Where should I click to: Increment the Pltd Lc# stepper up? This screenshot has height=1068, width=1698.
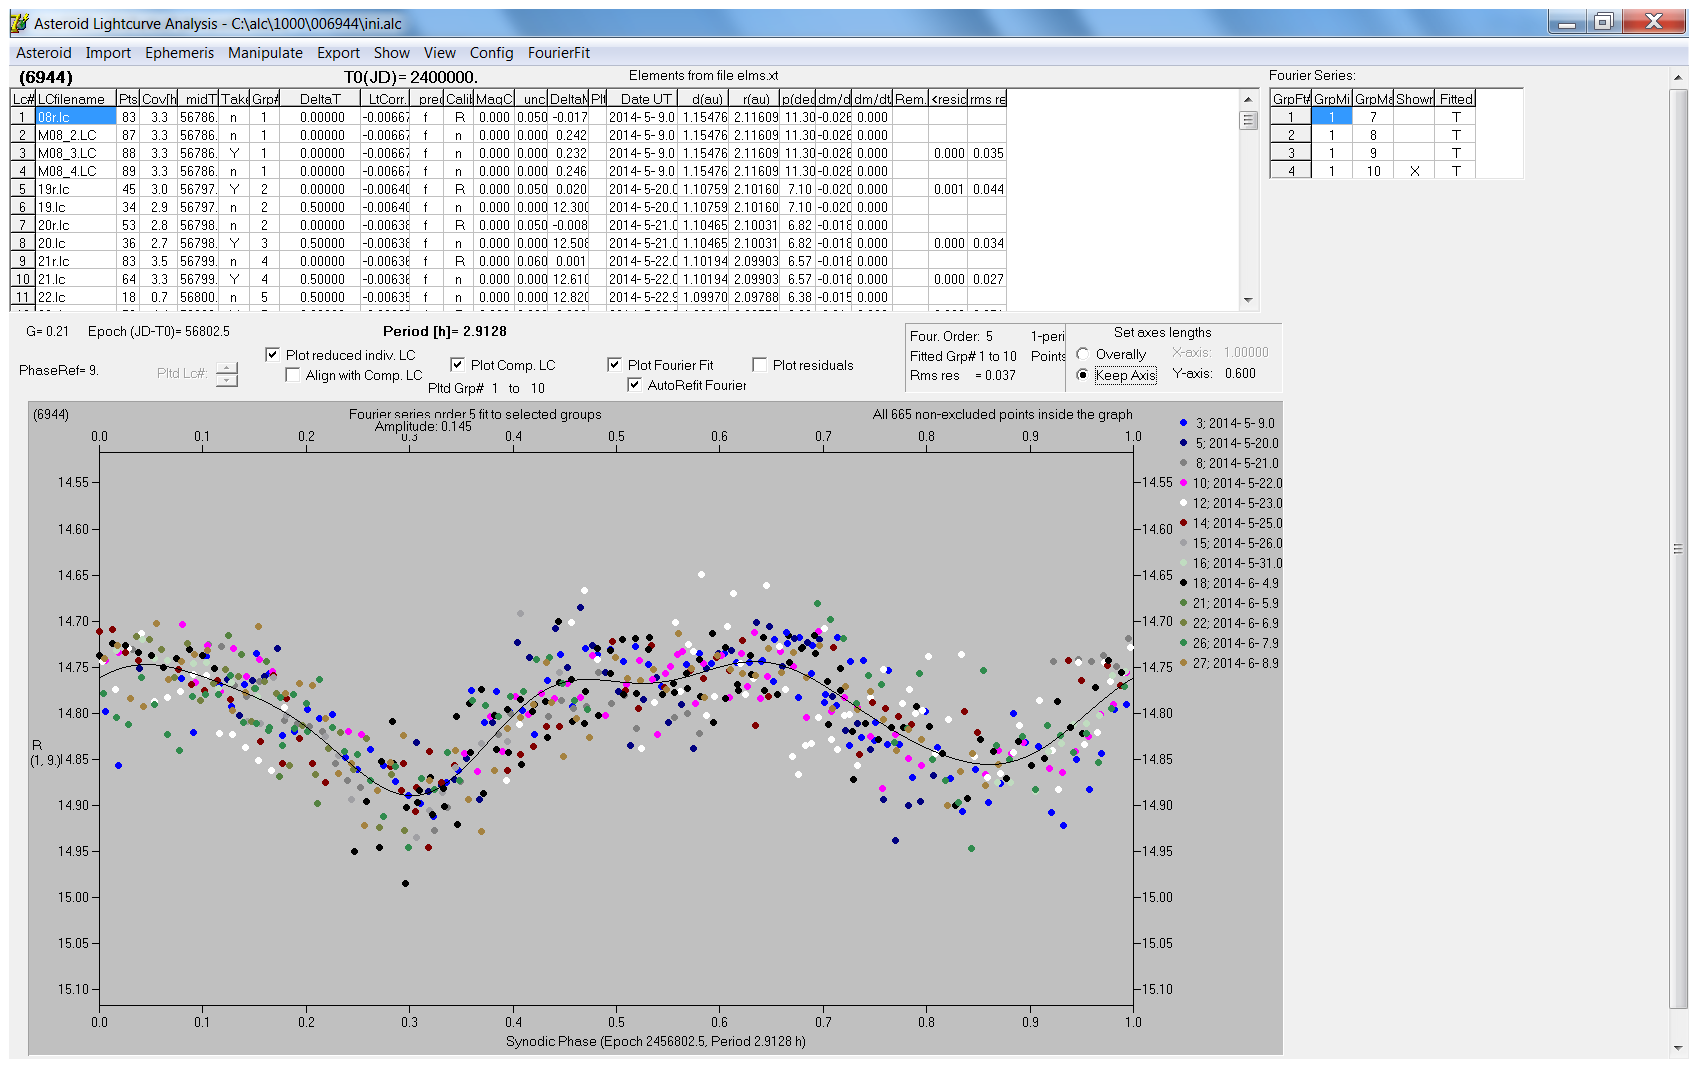point(227,367)
